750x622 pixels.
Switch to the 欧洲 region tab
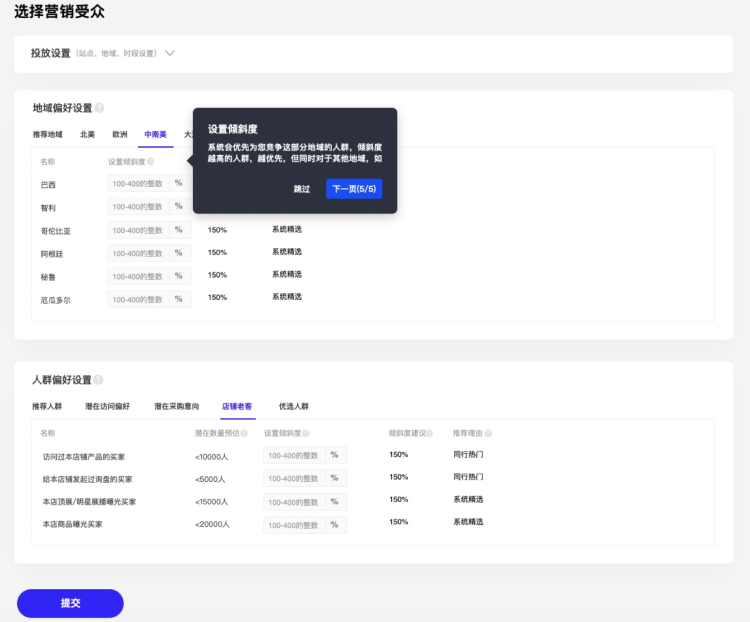[120, 134]
